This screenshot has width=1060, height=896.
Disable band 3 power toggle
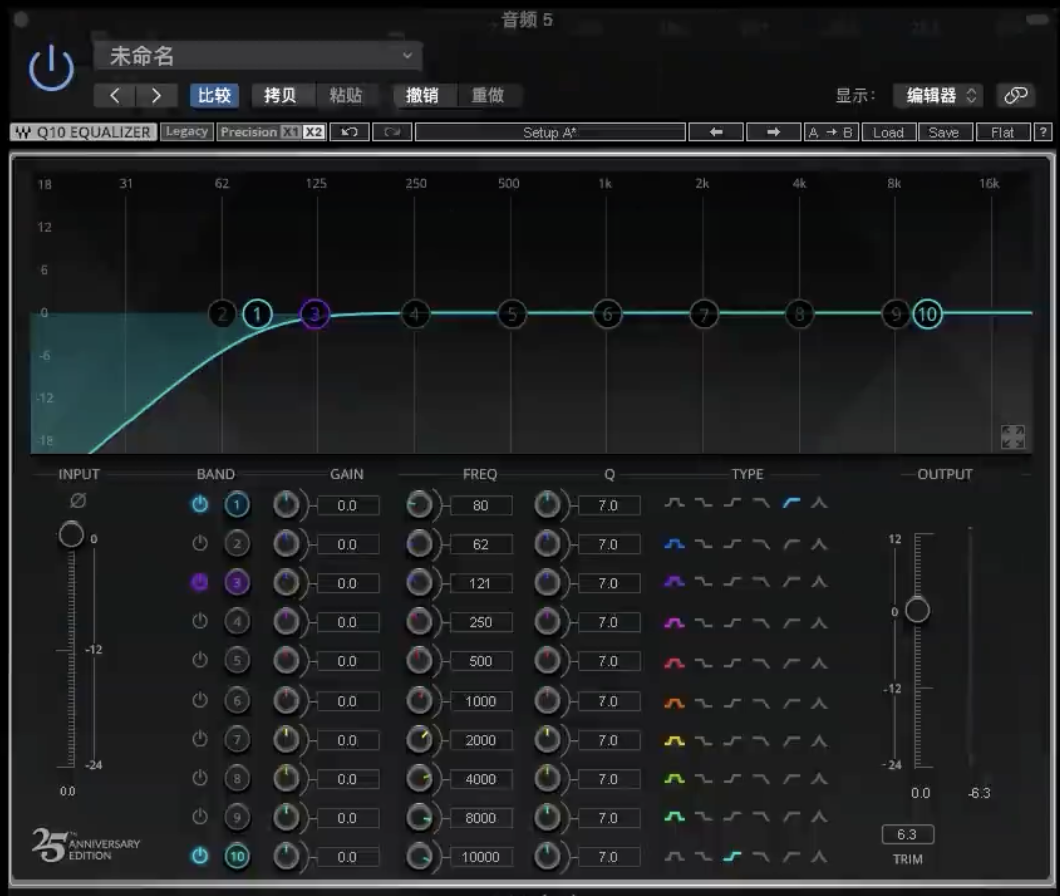200,583
